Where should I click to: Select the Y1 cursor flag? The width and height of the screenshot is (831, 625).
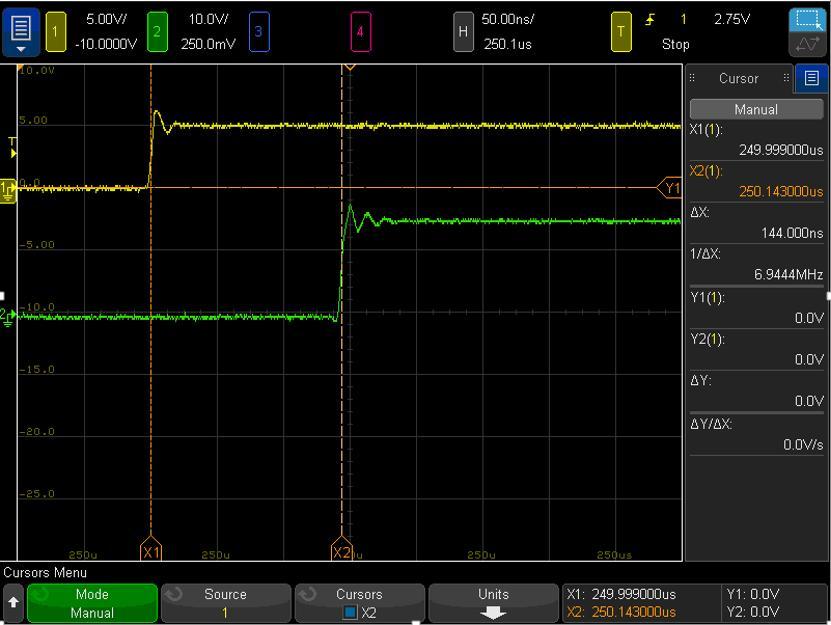[670, 188]
